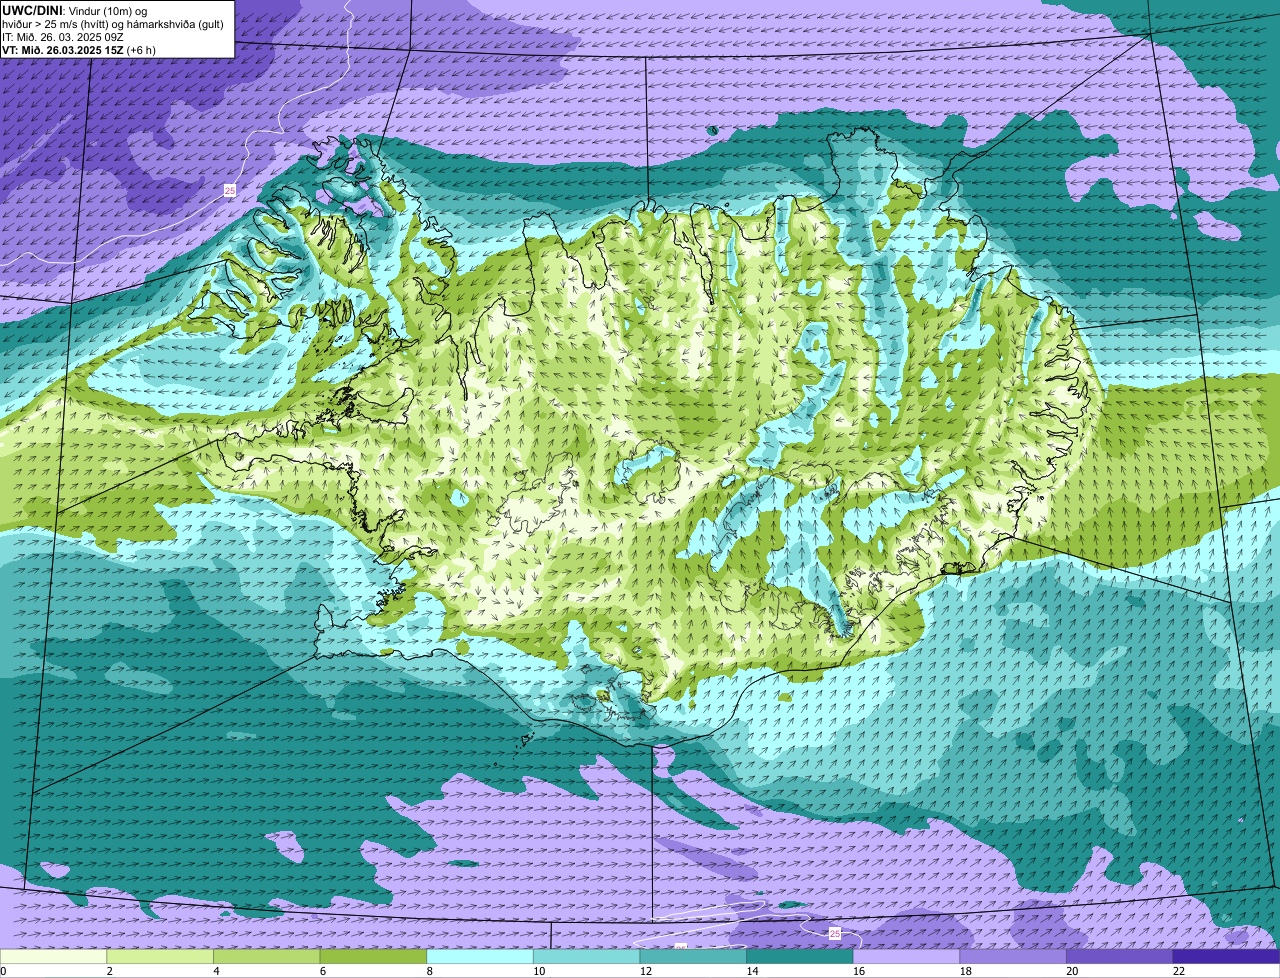Click the "25" gust contour label northwest of Iceland

coord(229,190)
